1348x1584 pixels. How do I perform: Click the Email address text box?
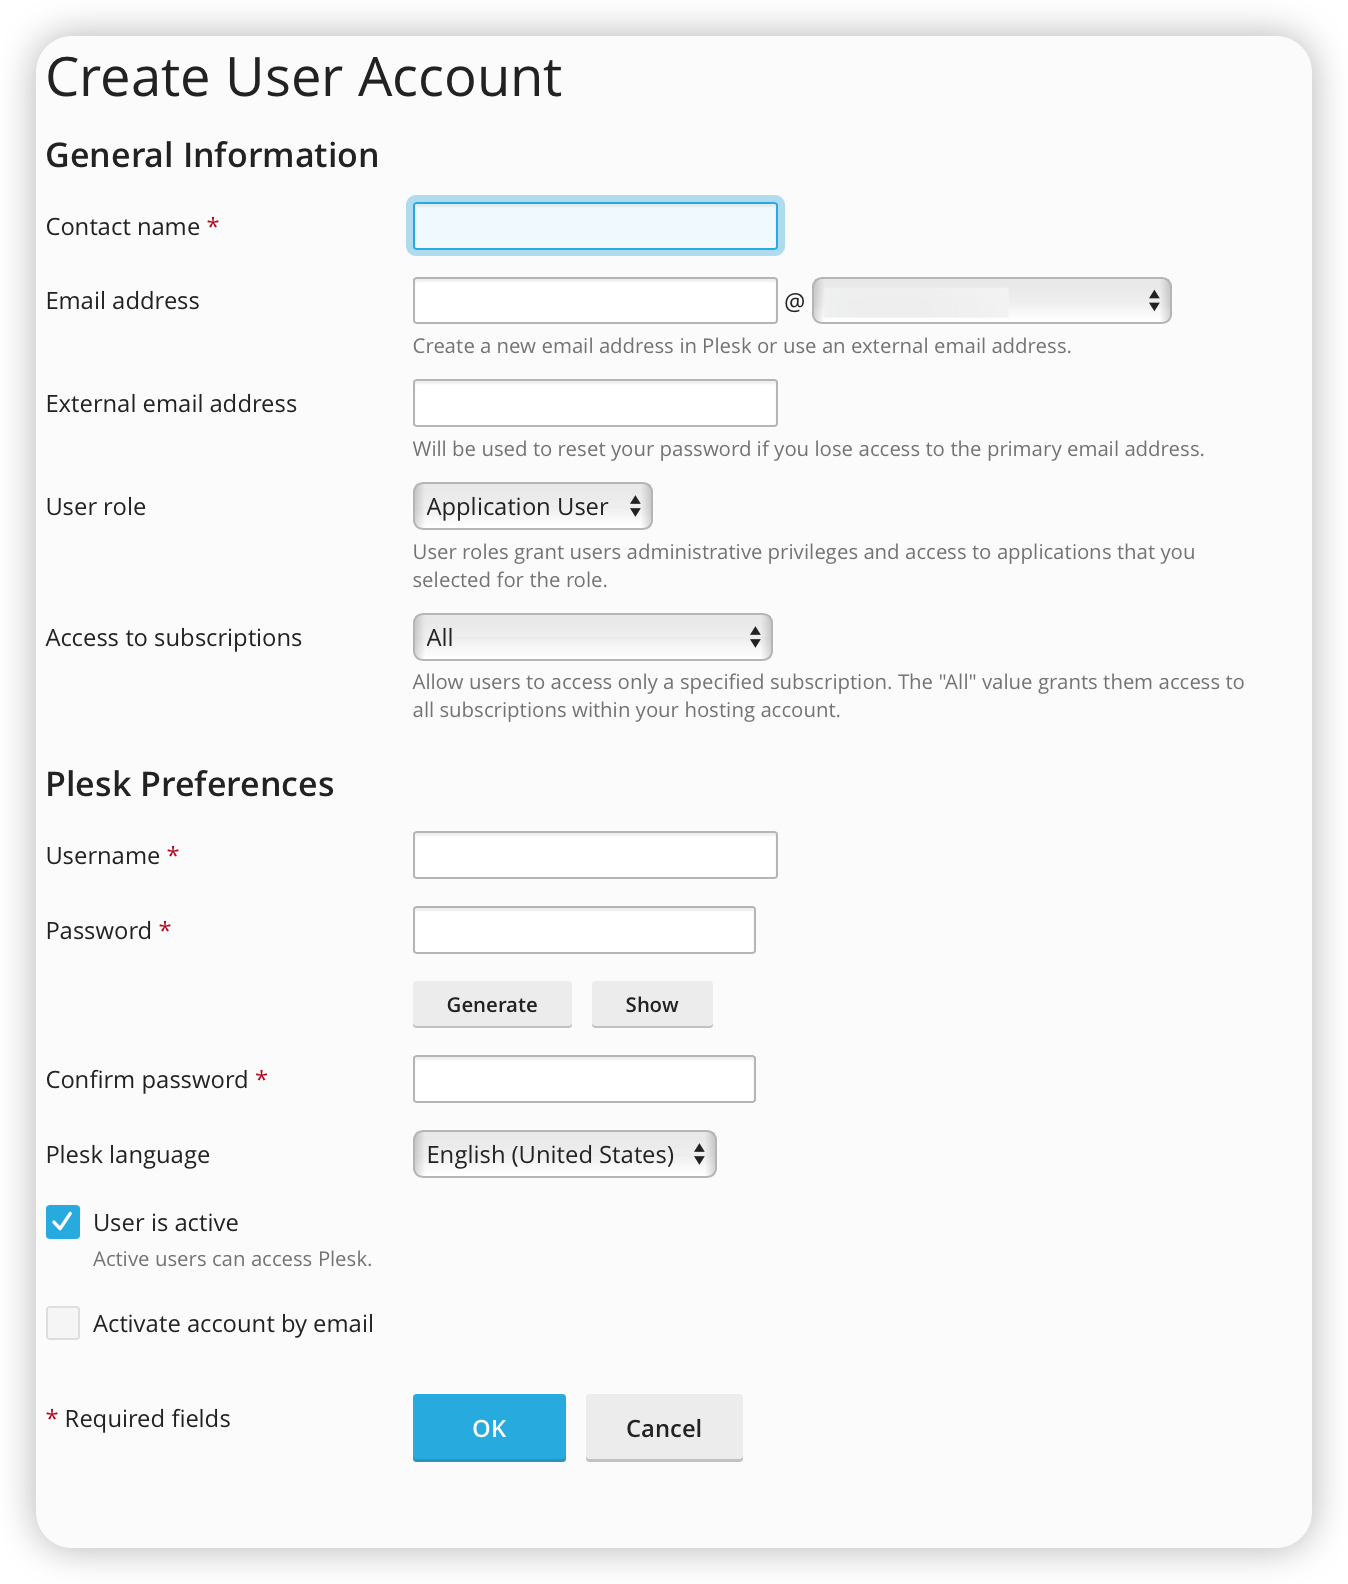click(x=595, y=300)
